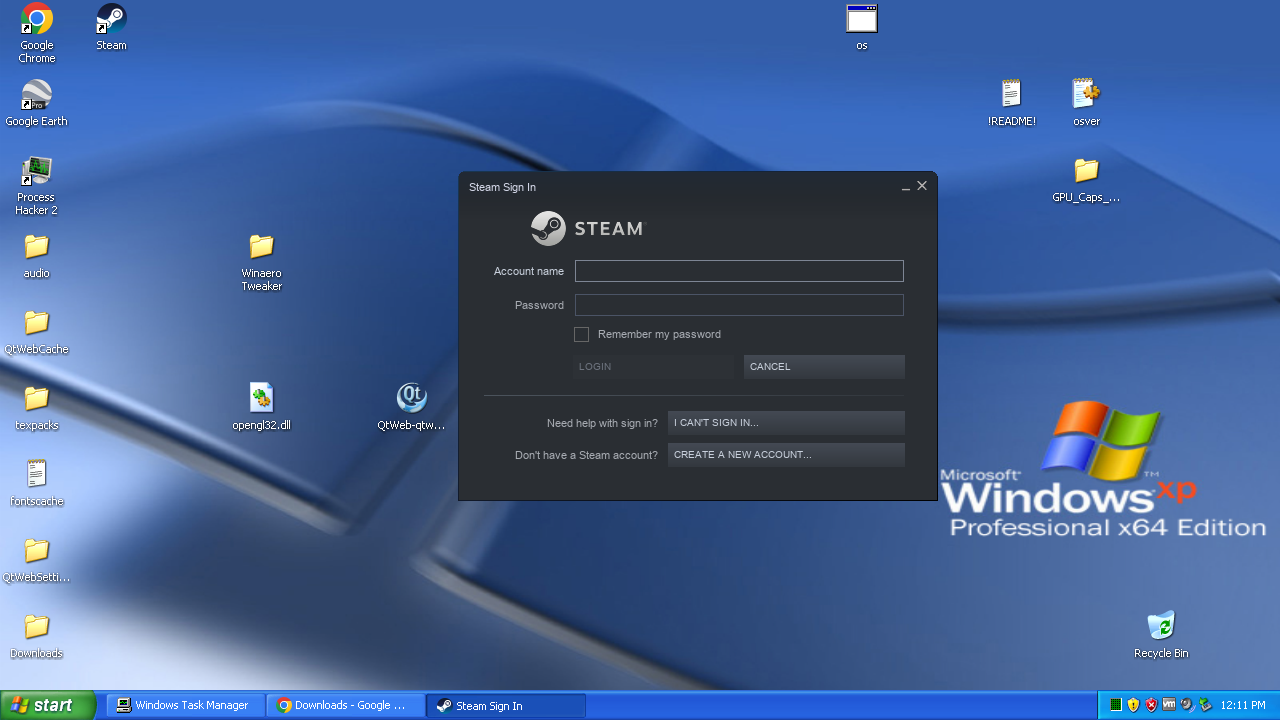Click the Need help with sign in text

[x=602, y=423]
